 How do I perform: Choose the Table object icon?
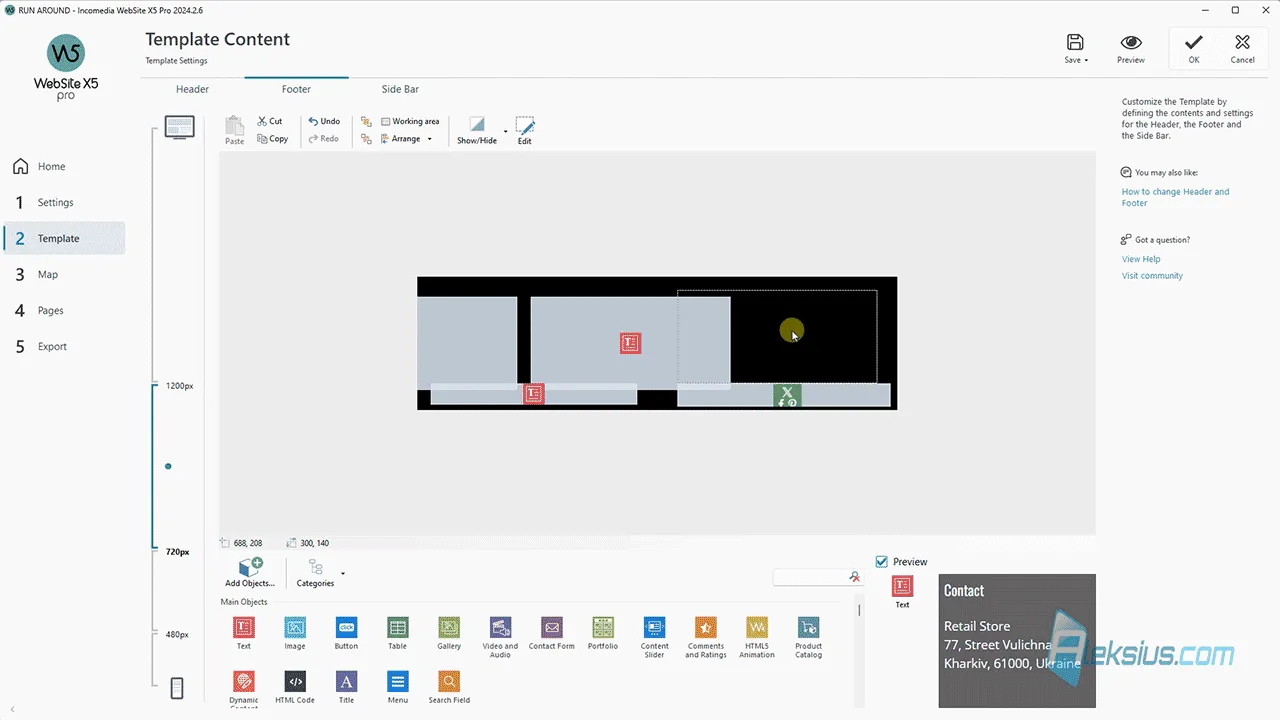pyautogui.click(x=397, y=632)
